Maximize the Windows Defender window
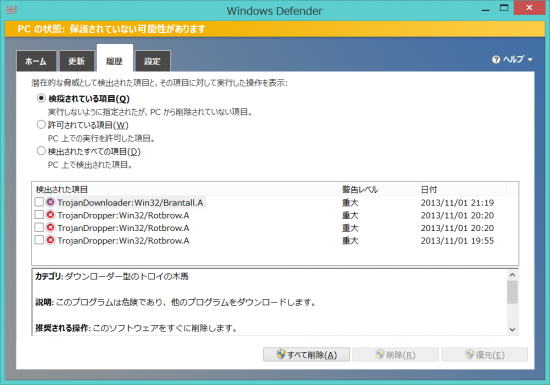Image resolution: width=550 pixels, height=385 pixels. pyautogui.click(x=504, y=8)
